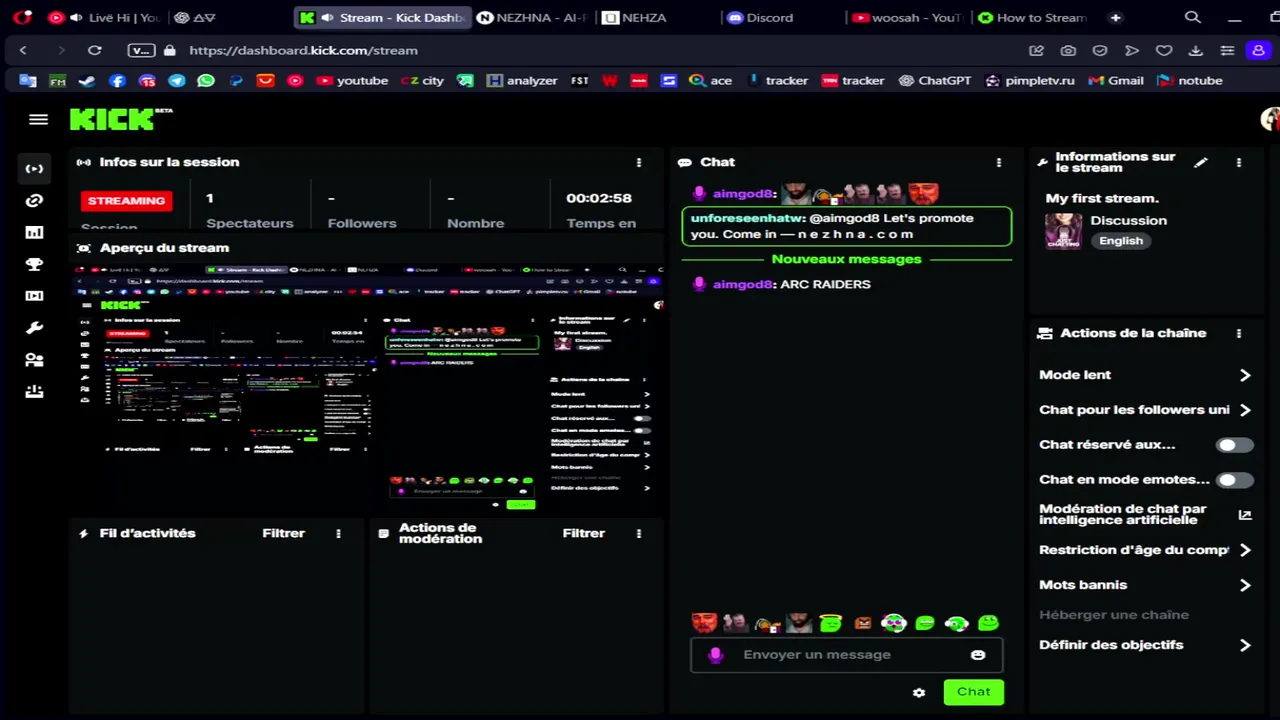The width and height of the screenshot is (1280, 720).
Task: Expand Restriction d'âge du compte option
Action: coord(1146,550)
